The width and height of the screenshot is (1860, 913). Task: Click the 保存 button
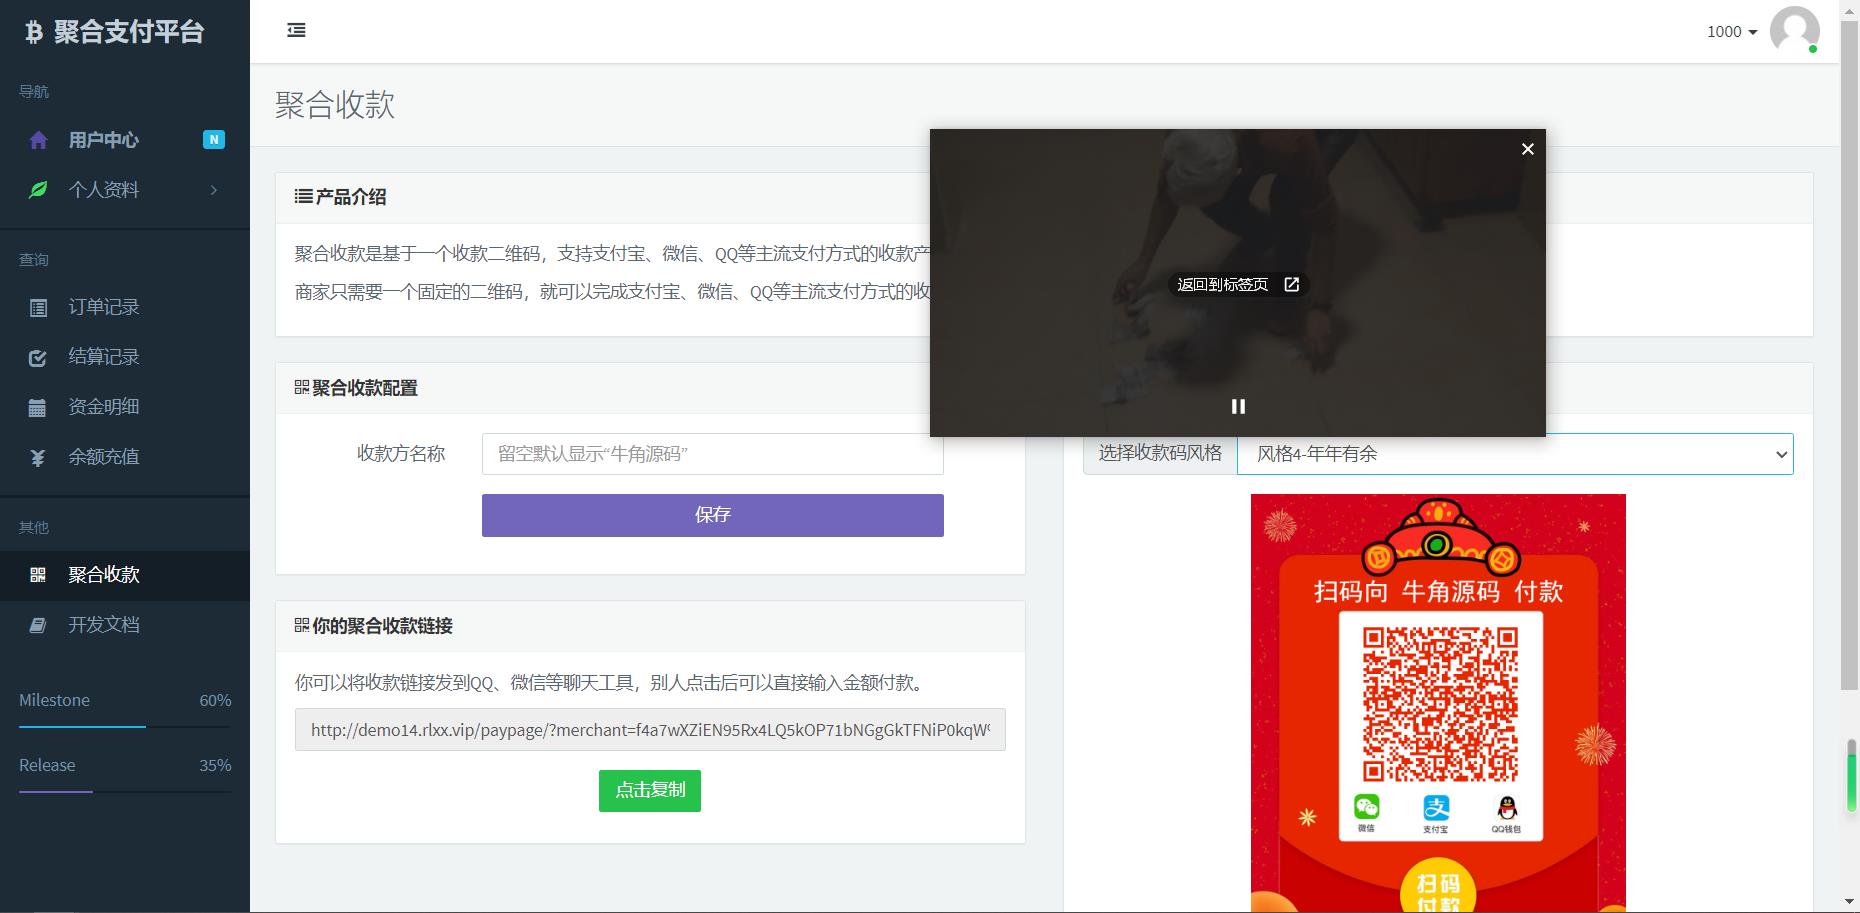pyautogui.click(x=713, y=515)
